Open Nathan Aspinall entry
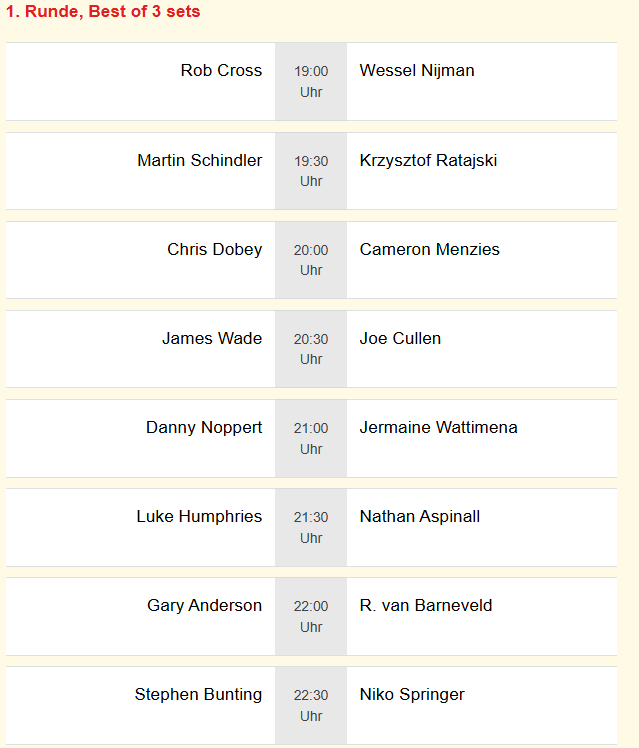This screenshot has height=748, width=639. click(x=420, y=517)
